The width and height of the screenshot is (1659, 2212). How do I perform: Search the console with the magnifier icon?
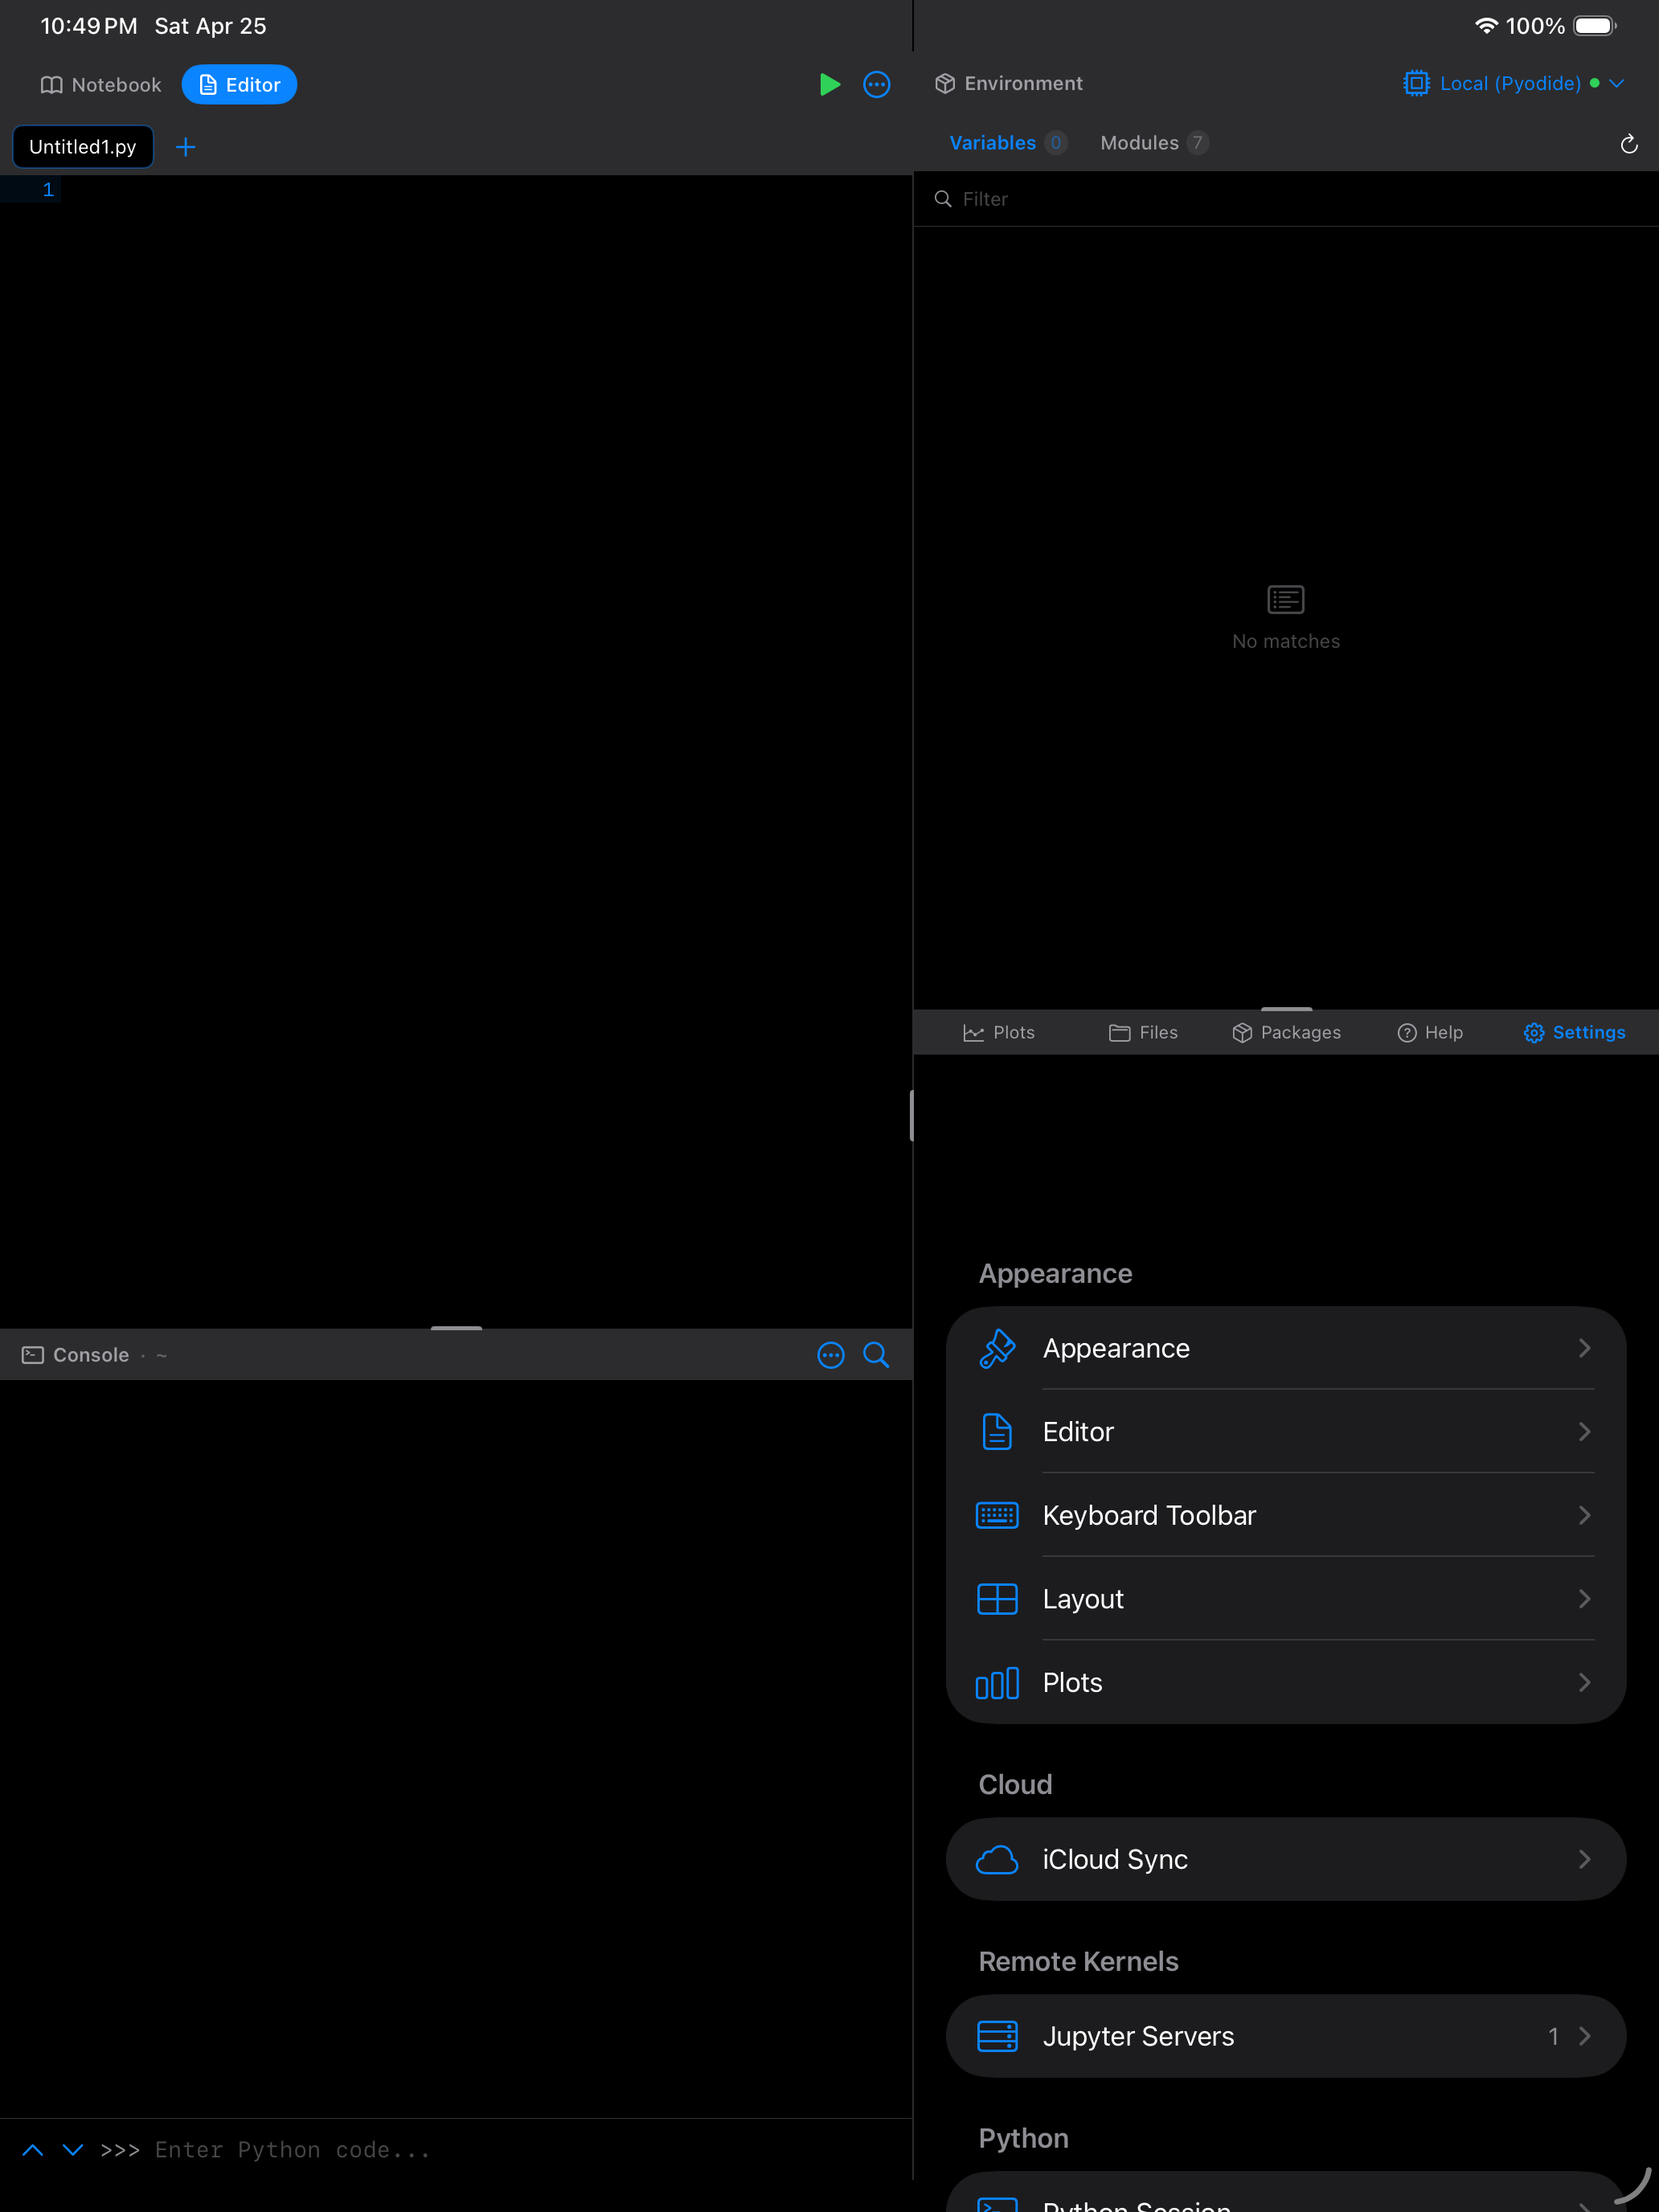point(876,1355)
